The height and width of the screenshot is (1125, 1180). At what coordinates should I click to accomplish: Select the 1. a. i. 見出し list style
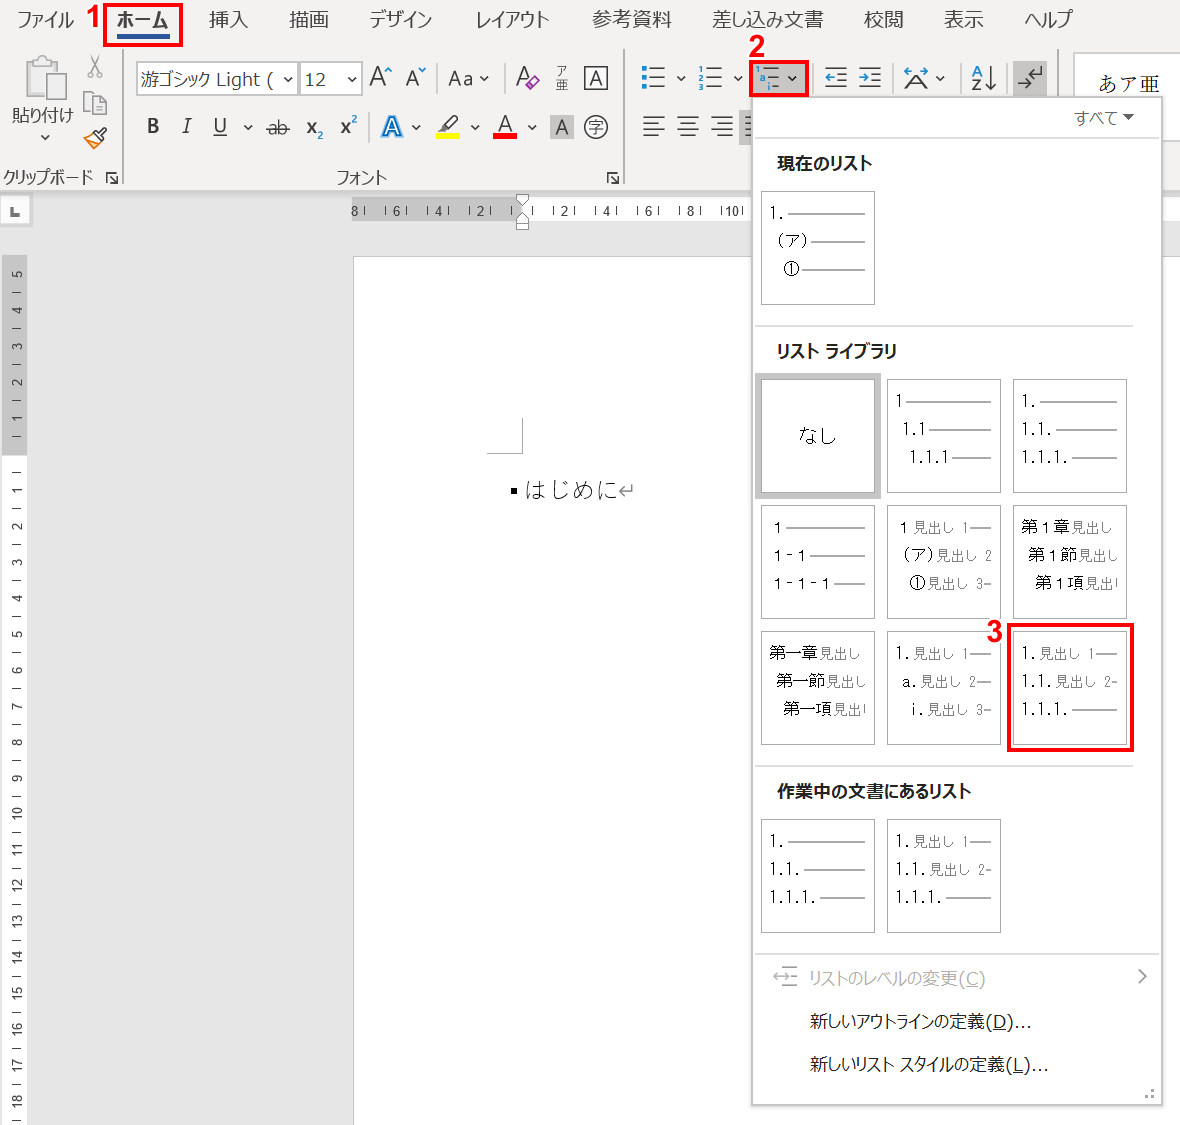(944, 687)
